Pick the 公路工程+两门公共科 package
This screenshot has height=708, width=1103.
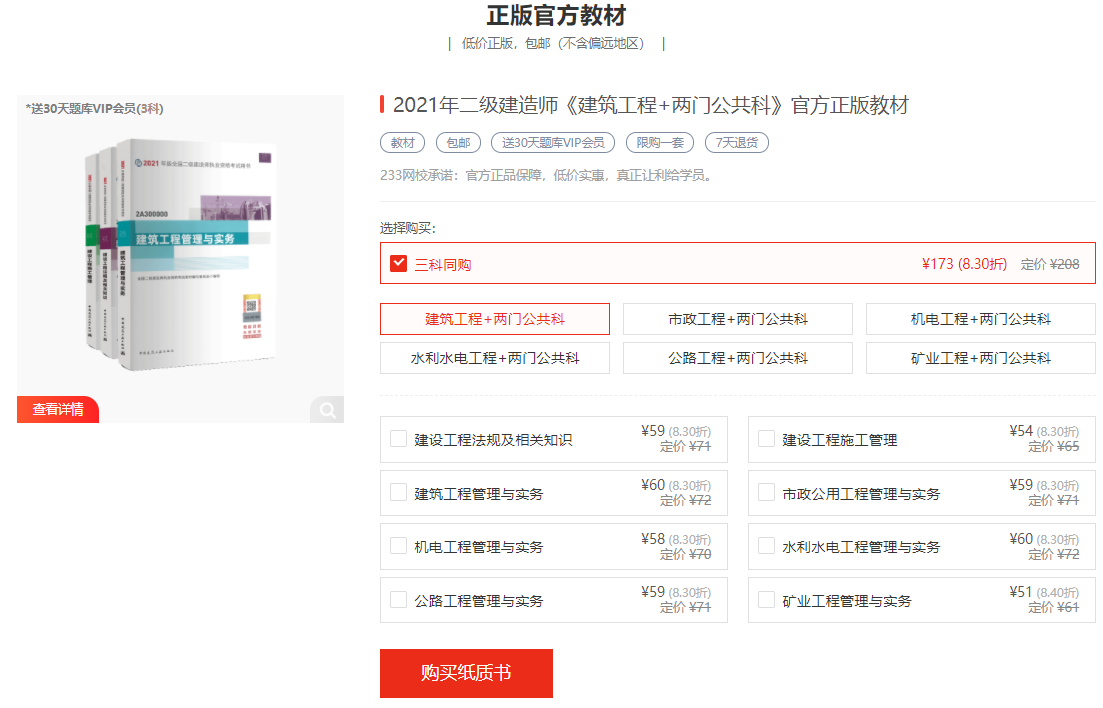click(x=738, y=358)
